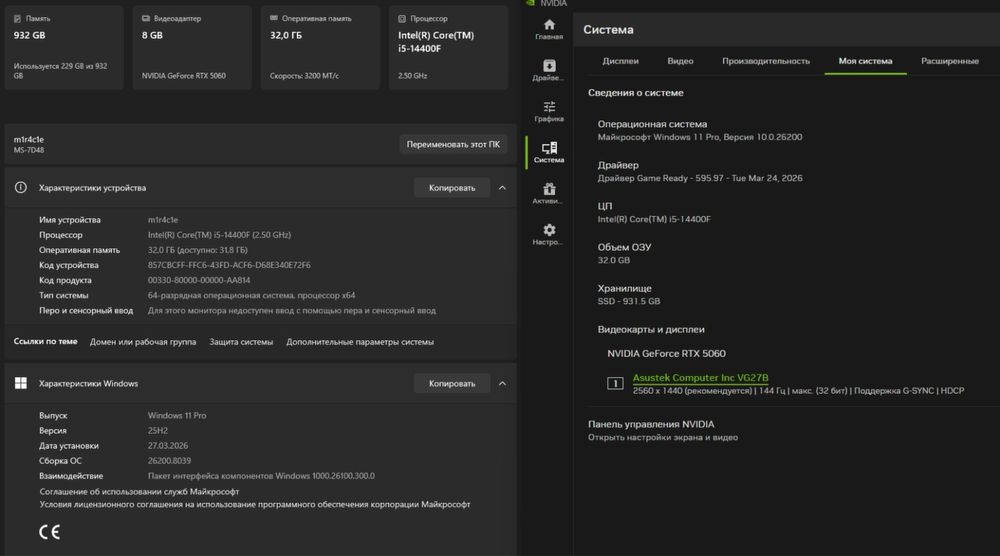The width and height of the screenshot is (1000, 556).
Task: Select Майкрософт Windows 11 Pro version text
Action: [x=700, y=137]
